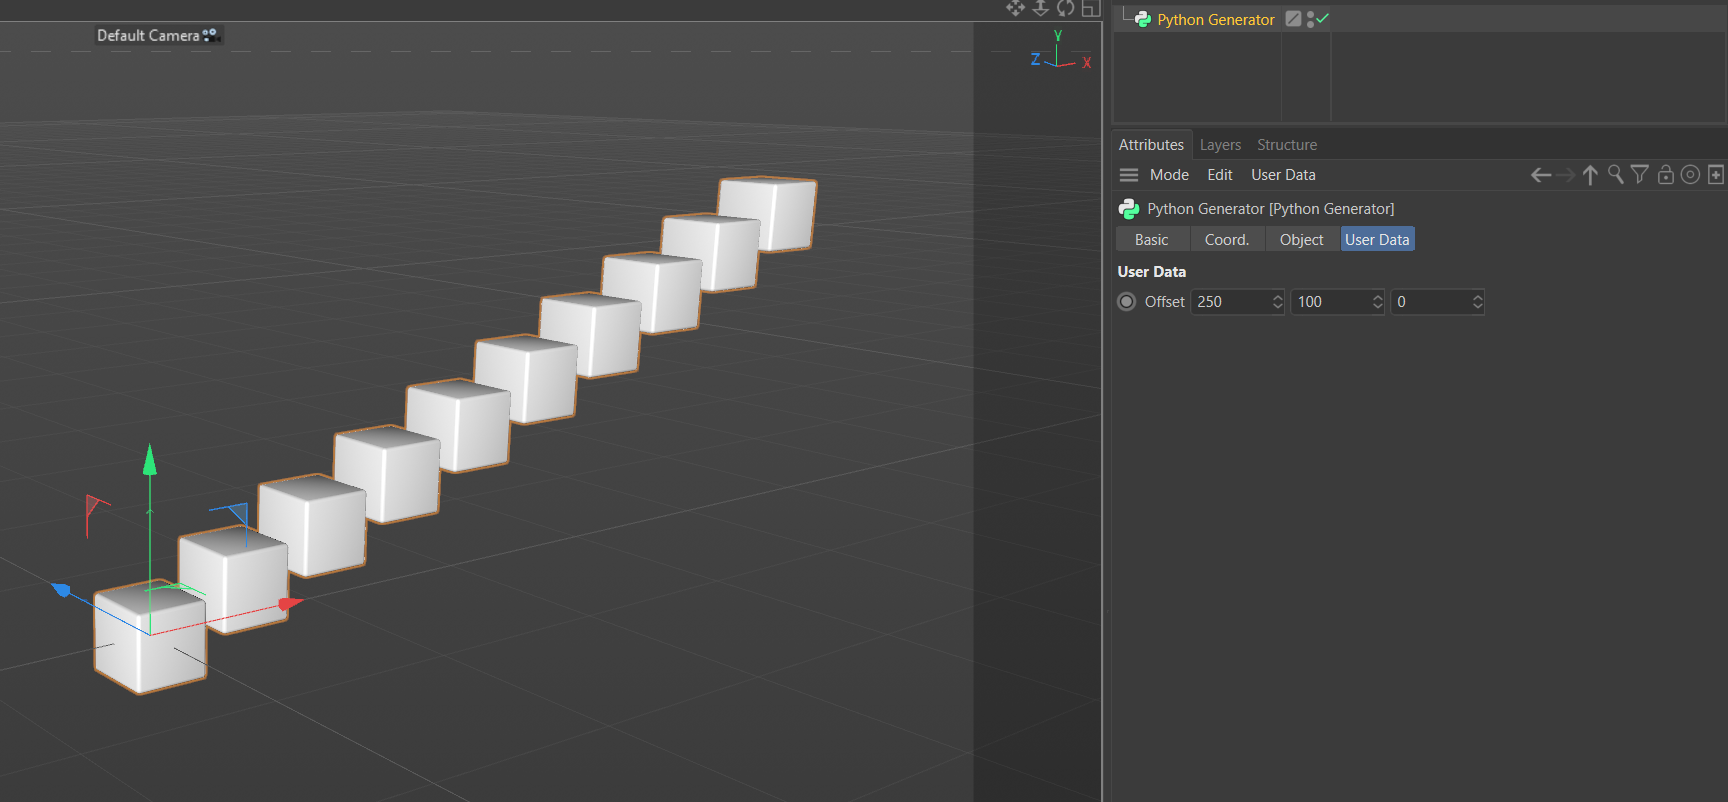Open a new Attribute Manager with plus icon
This screenshot has width=1728, height=802.
[x=1716, y=175]
